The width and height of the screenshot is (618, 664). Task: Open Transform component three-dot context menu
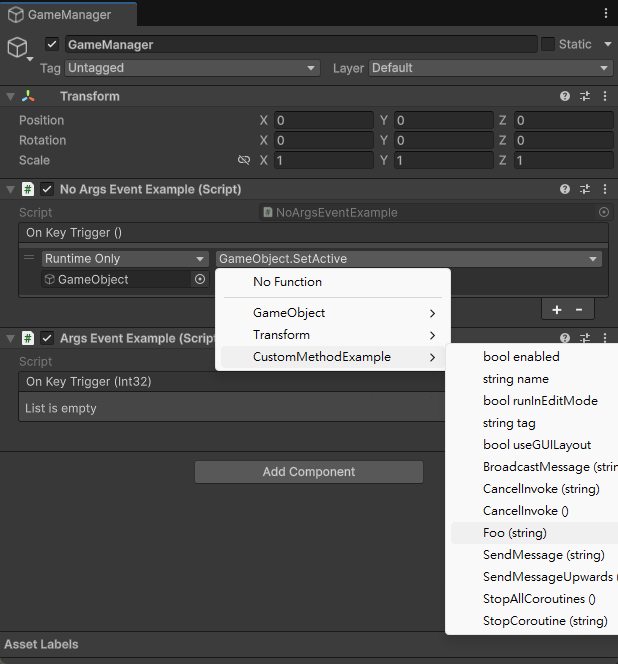tap(605, 97)
